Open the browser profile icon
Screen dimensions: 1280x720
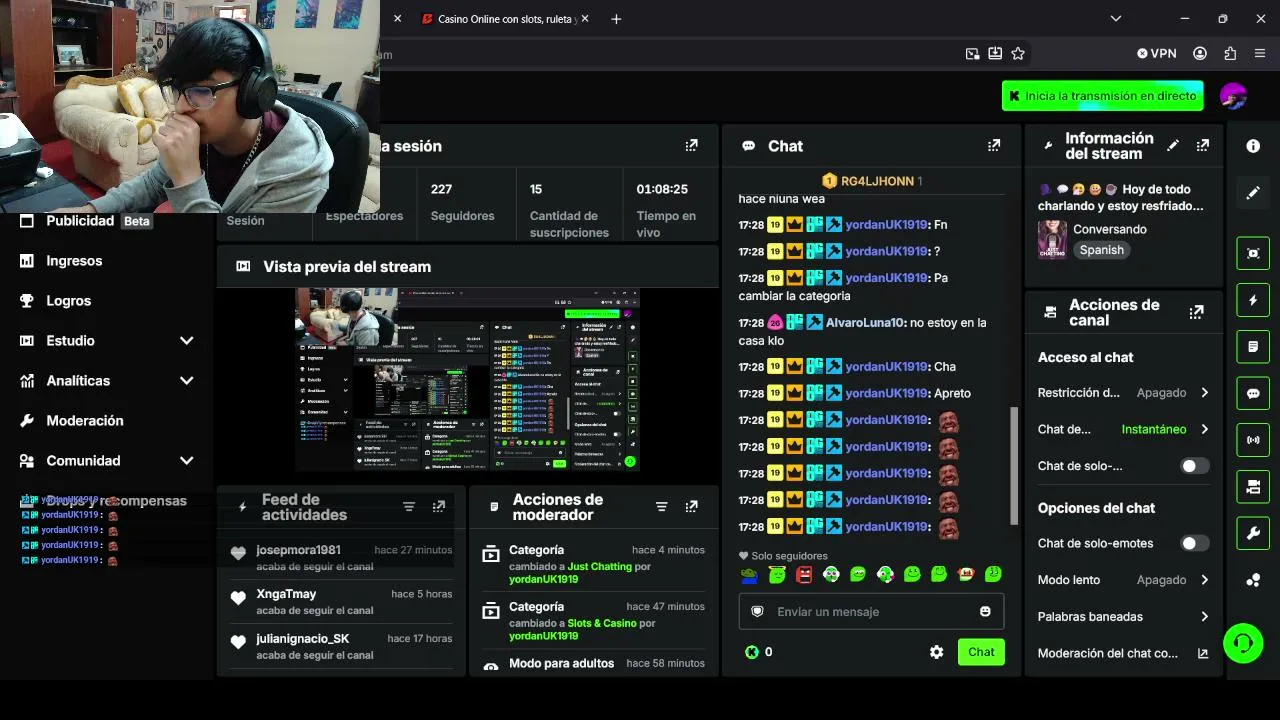pyautogui.click(x=1200, y=54)
